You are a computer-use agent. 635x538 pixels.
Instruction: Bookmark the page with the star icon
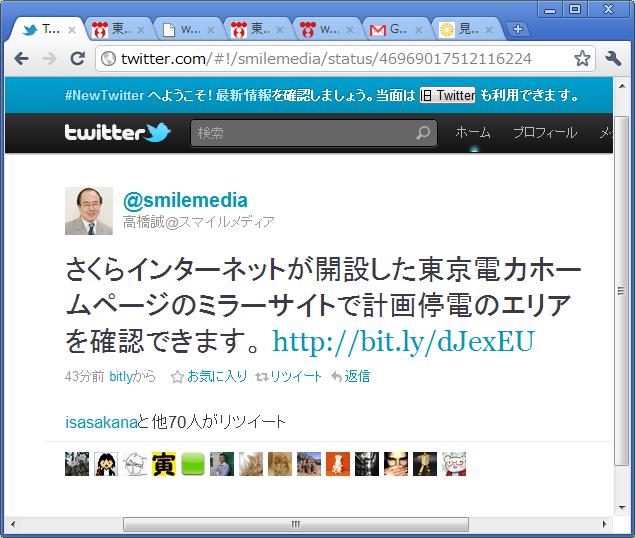pyautogui.click(x=582, y=59)
